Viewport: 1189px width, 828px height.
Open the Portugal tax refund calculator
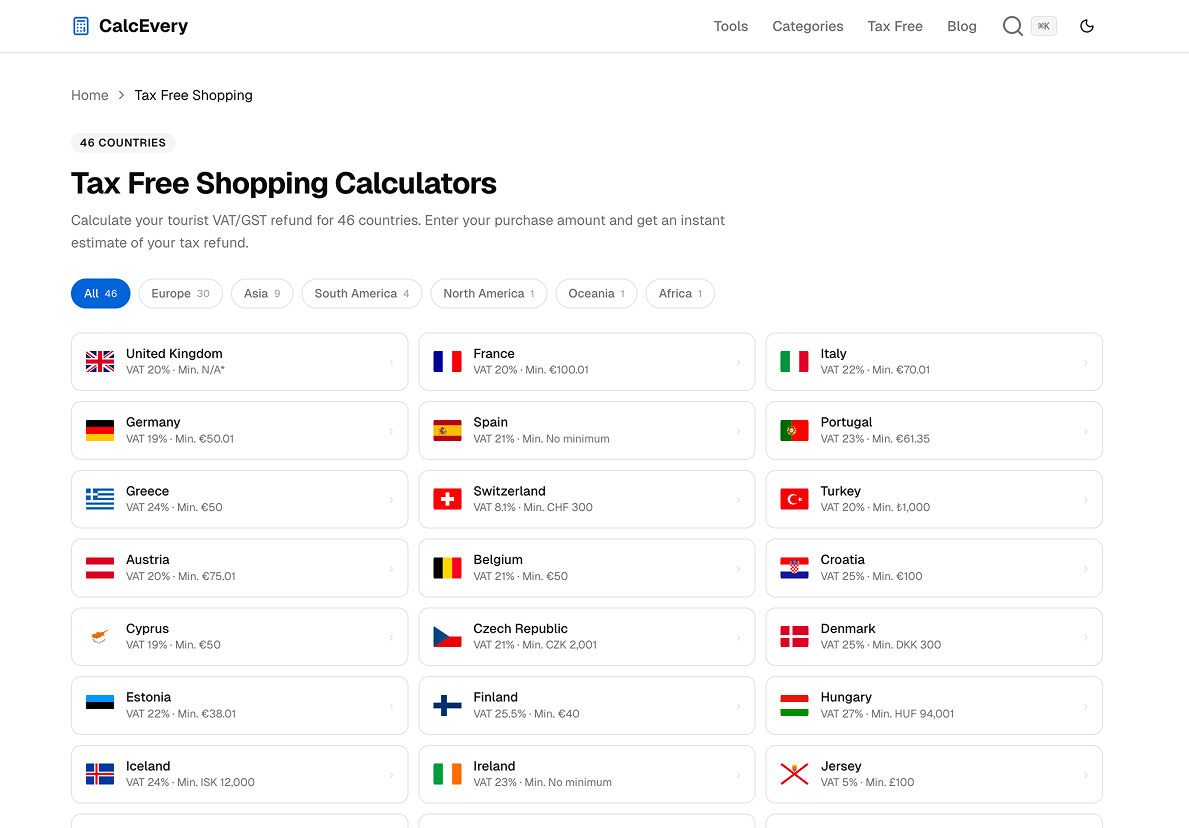pyautogui.click(x=933, y=430)
